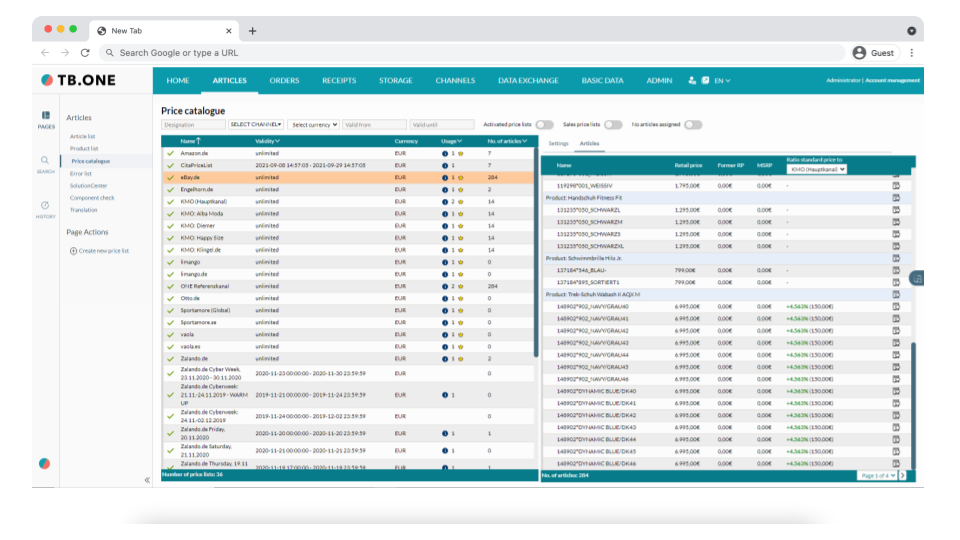960x540 pixels.
Task: Open the SELECT CHANNEL dropdown
Action: (256, 125)
